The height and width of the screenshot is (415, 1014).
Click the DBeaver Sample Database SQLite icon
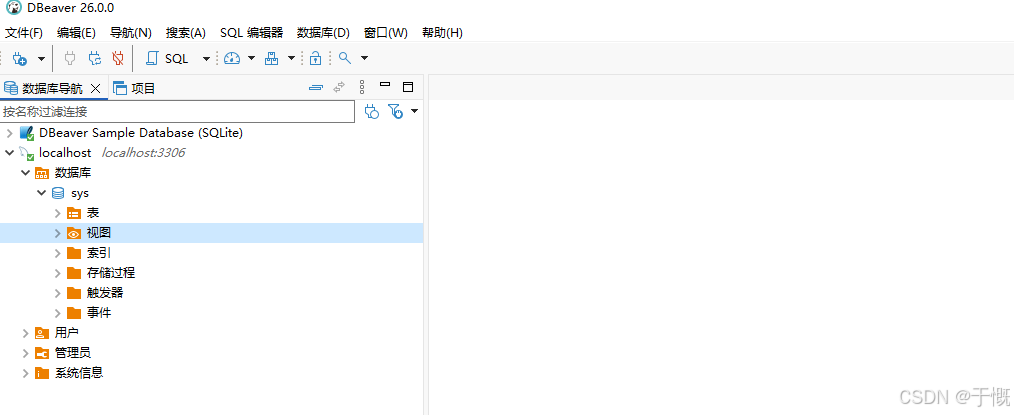[x=27, y=133]
